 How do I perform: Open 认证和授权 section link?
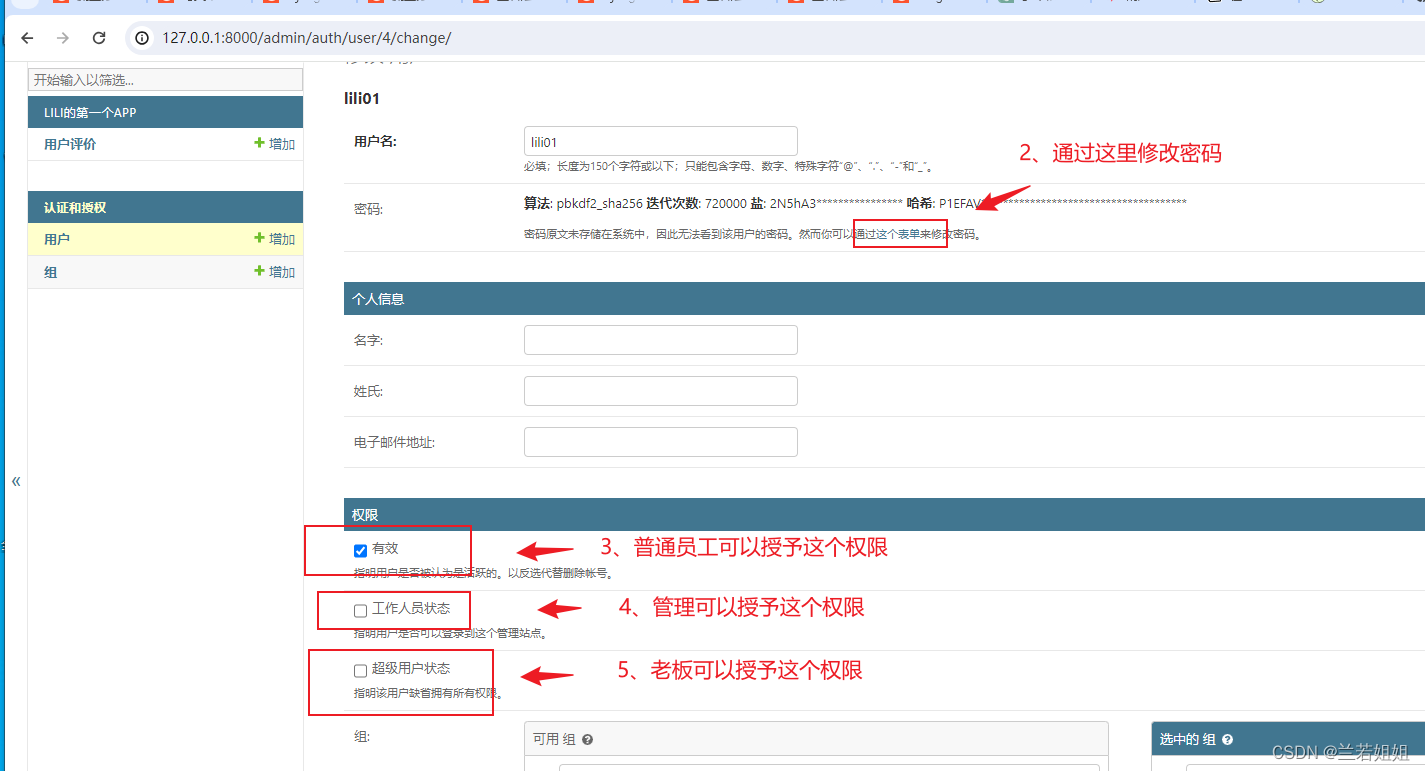pos(75,208)
